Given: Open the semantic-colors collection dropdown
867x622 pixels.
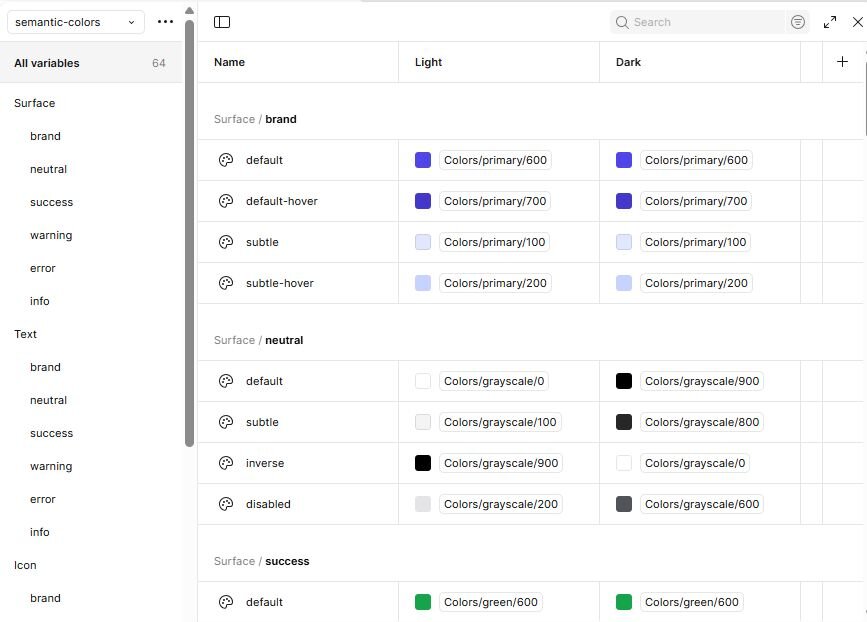Looking at the screenshot, I should point(76,22).
